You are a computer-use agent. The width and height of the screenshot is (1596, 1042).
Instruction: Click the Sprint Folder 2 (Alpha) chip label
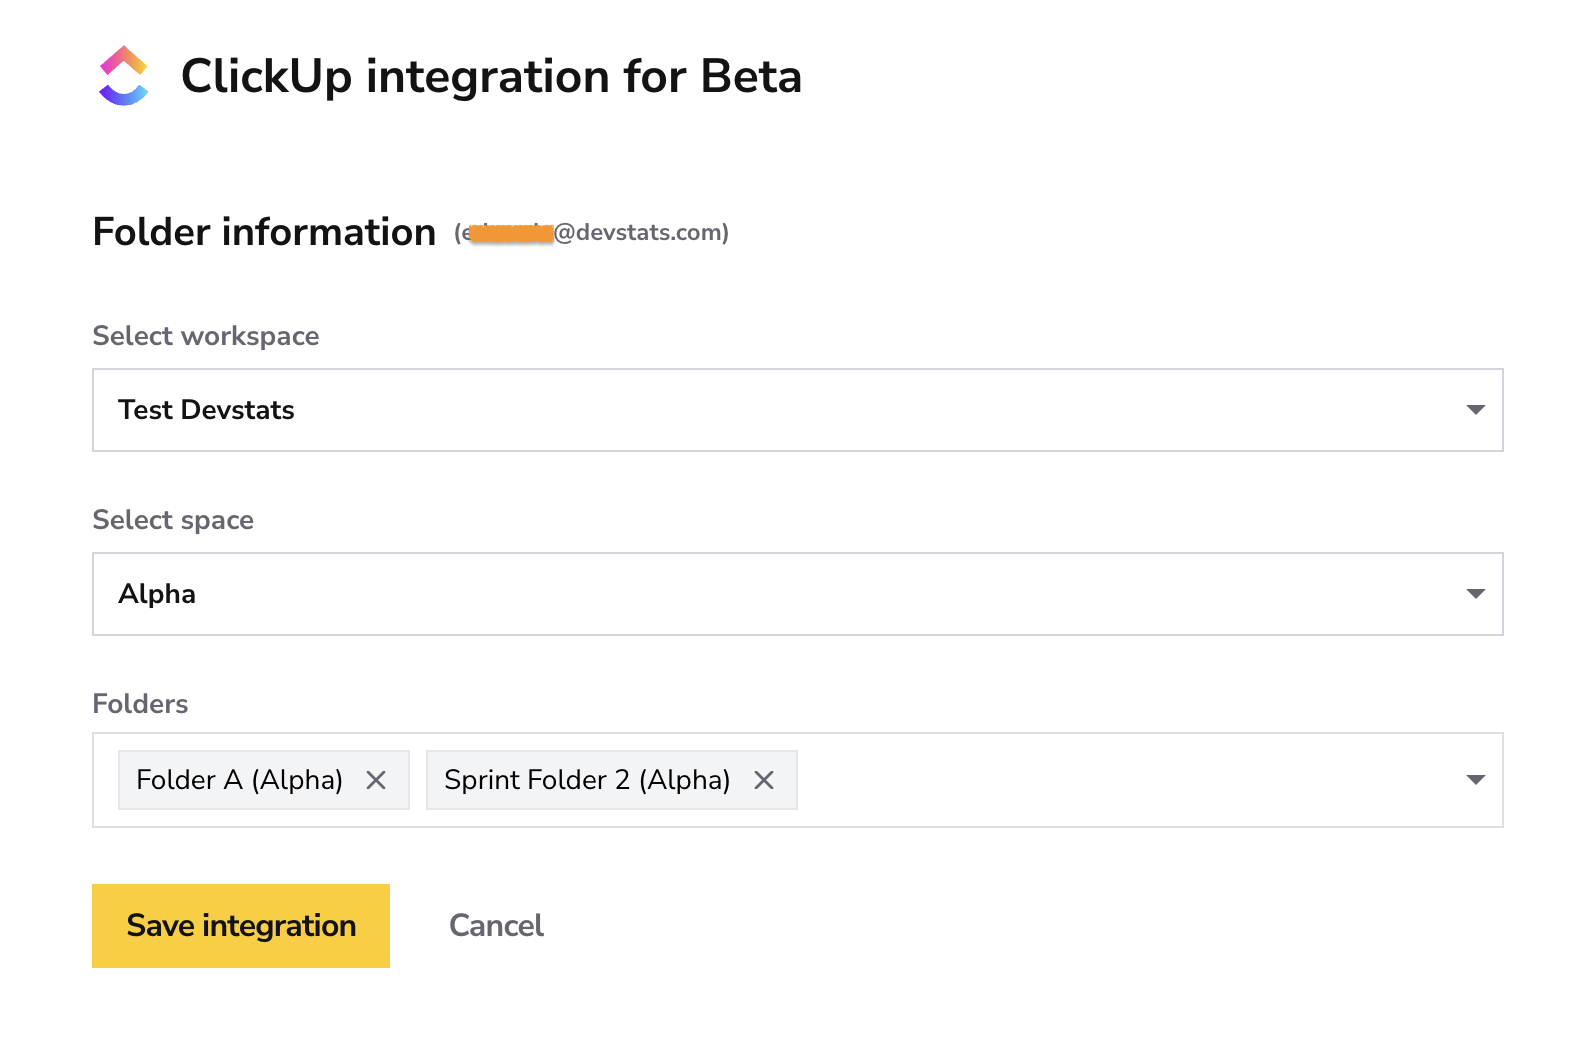[x=587, y=780]
